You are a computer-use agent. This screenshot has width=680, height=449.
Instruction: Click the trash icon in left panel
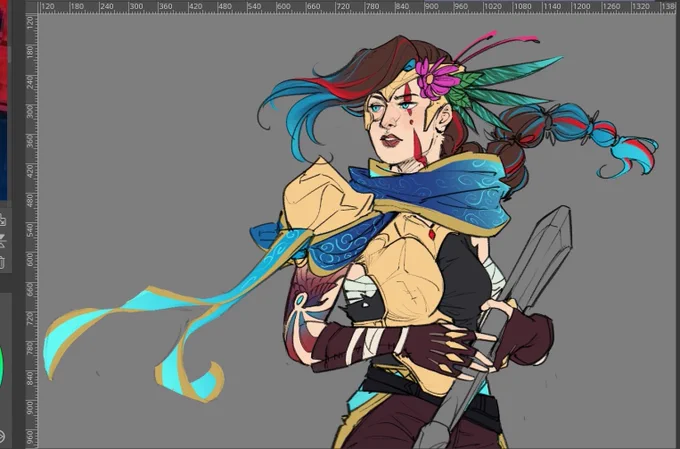pos(2,262)
